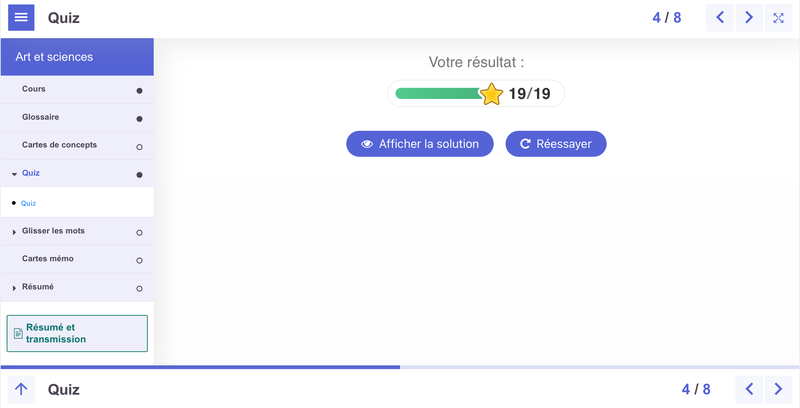Enter fullscreen mode
Screen dimensions: 800x408
[x=778, y=18]
